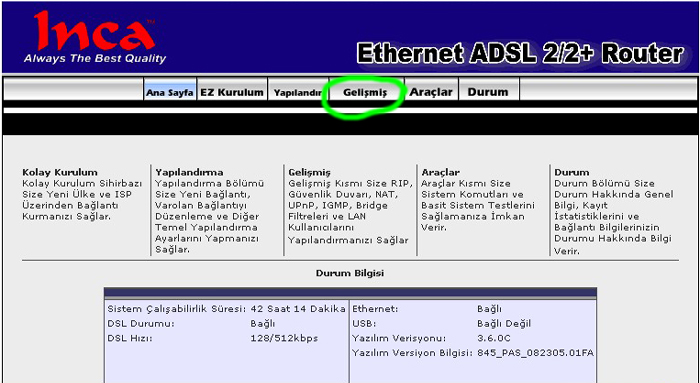The width and height of the screenshot is (700, 383).
Task: Click the USB label
Action: (x=364, y=324)
